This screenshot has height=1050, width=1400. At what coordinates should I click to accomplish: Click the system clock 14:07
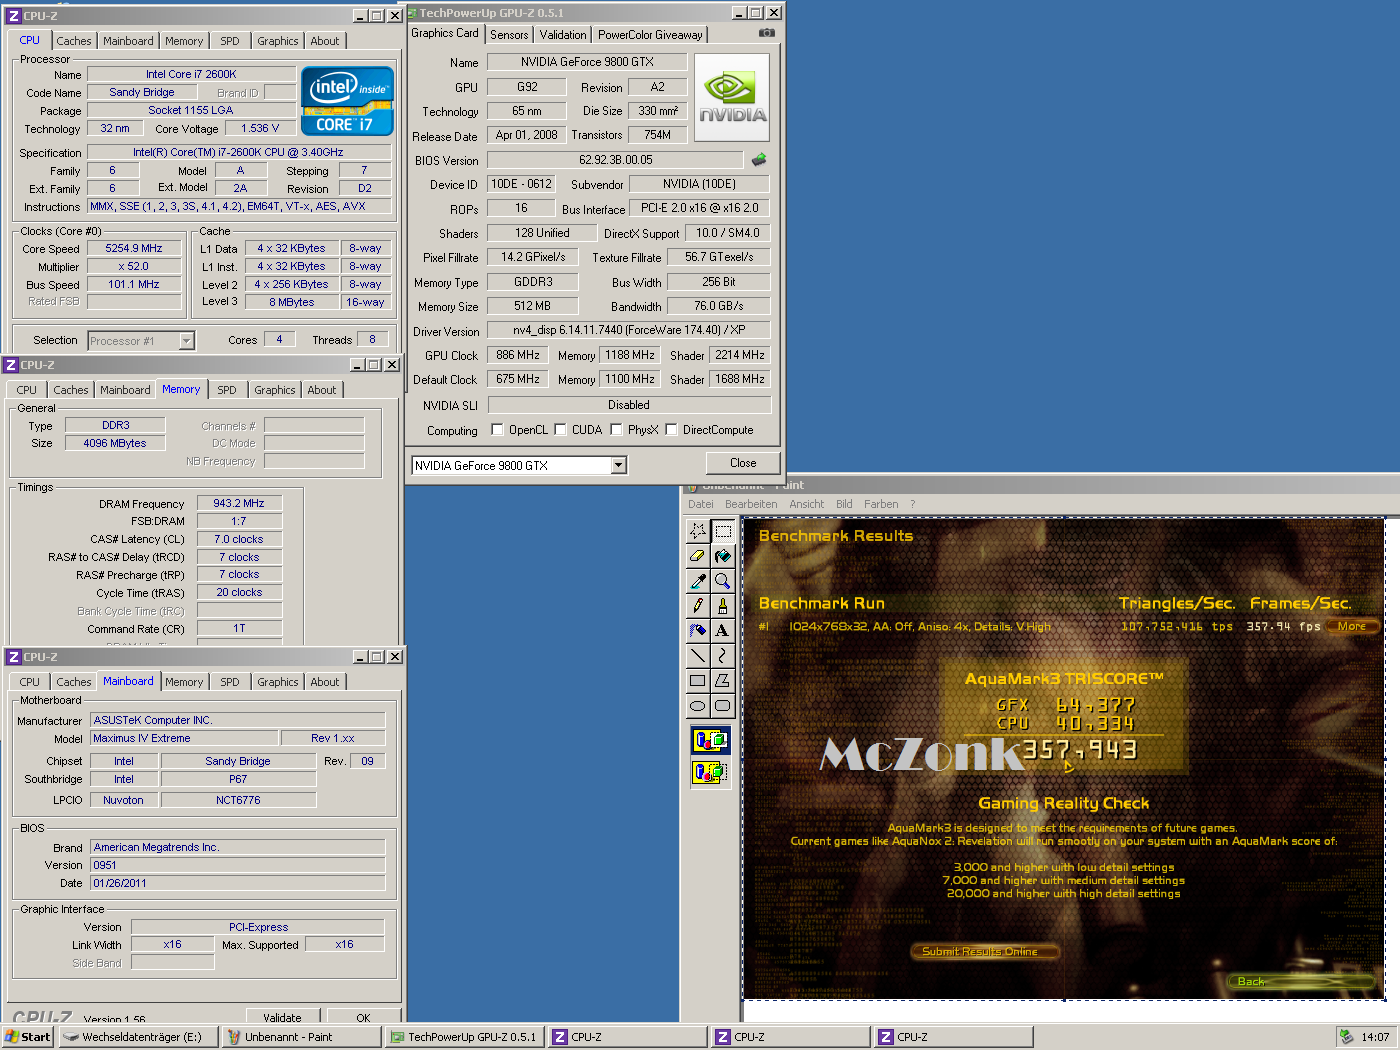pyautogui.click(x=1375, y=1037)
